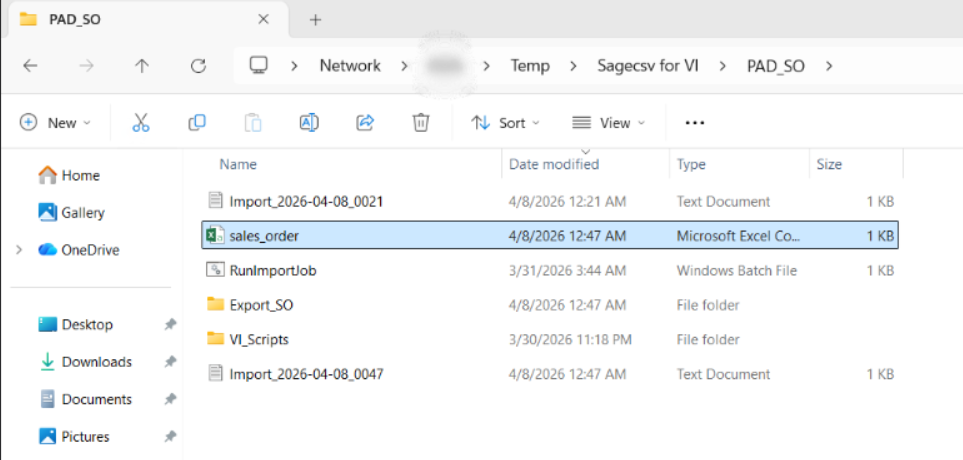Select the PAD_SO breadcrumb

[x=776, y=66]
